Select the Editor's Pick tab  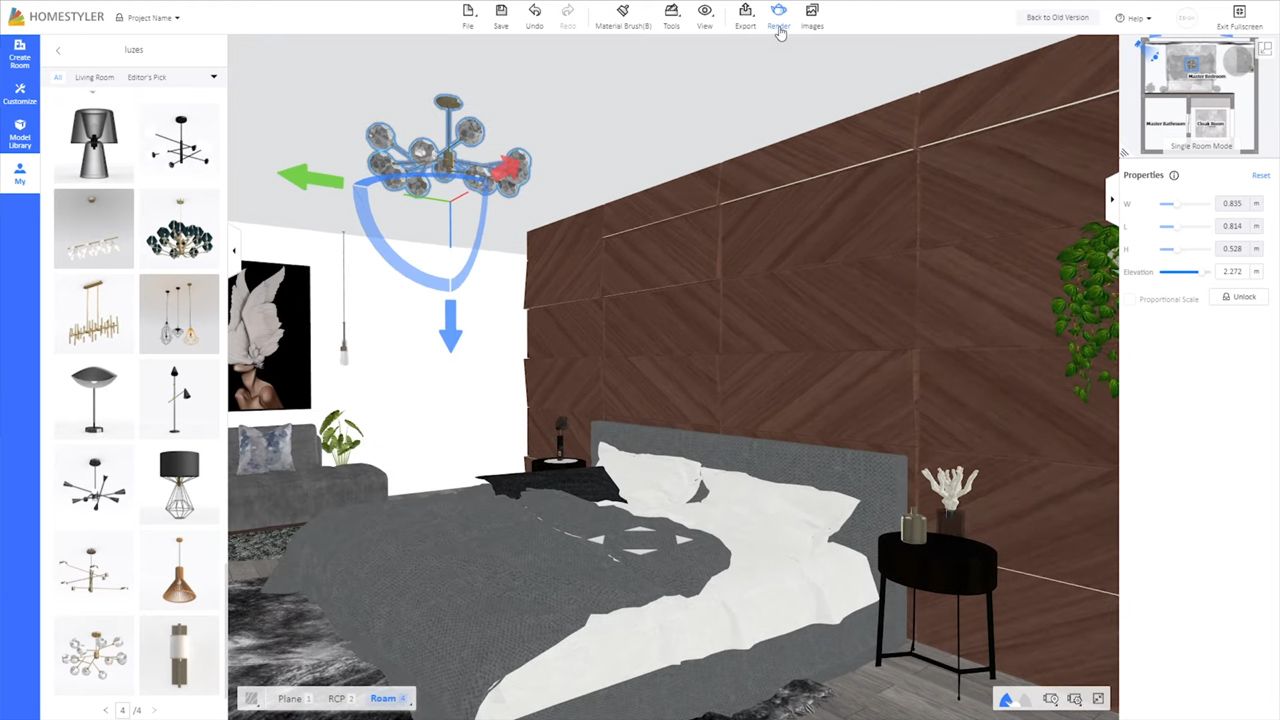(147, 77)
